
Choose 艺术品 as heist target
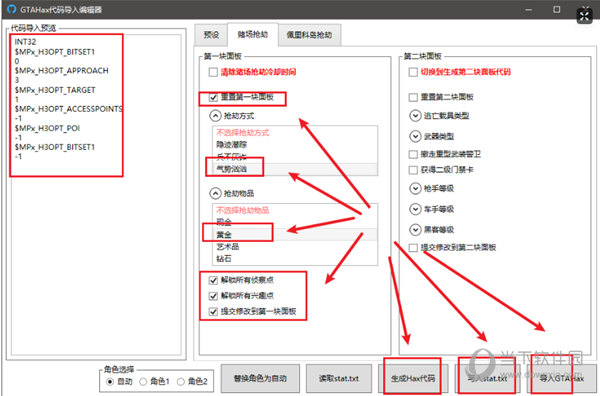coord(295,246)
